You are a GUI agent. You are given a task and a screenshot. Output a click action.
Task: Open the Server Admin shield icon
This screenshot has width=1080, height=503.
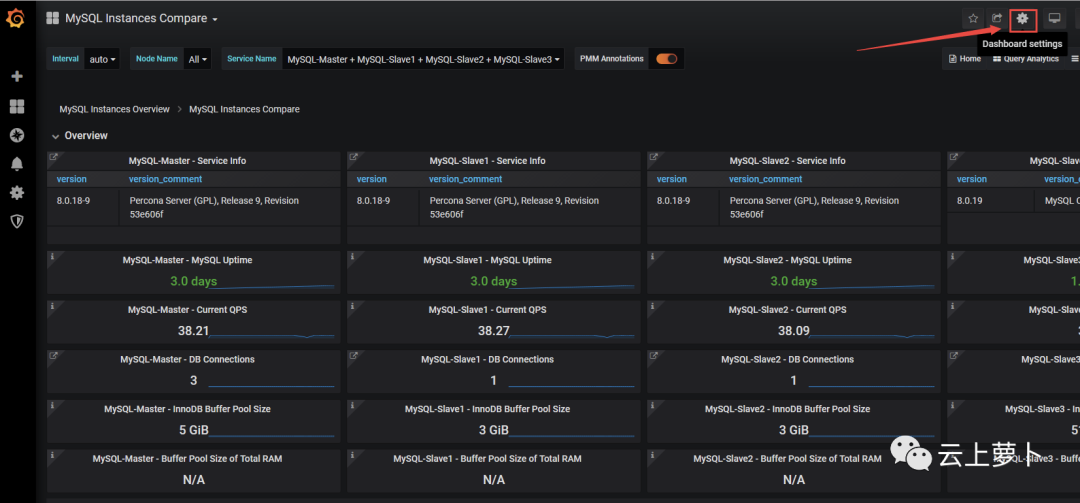point(17,221)
